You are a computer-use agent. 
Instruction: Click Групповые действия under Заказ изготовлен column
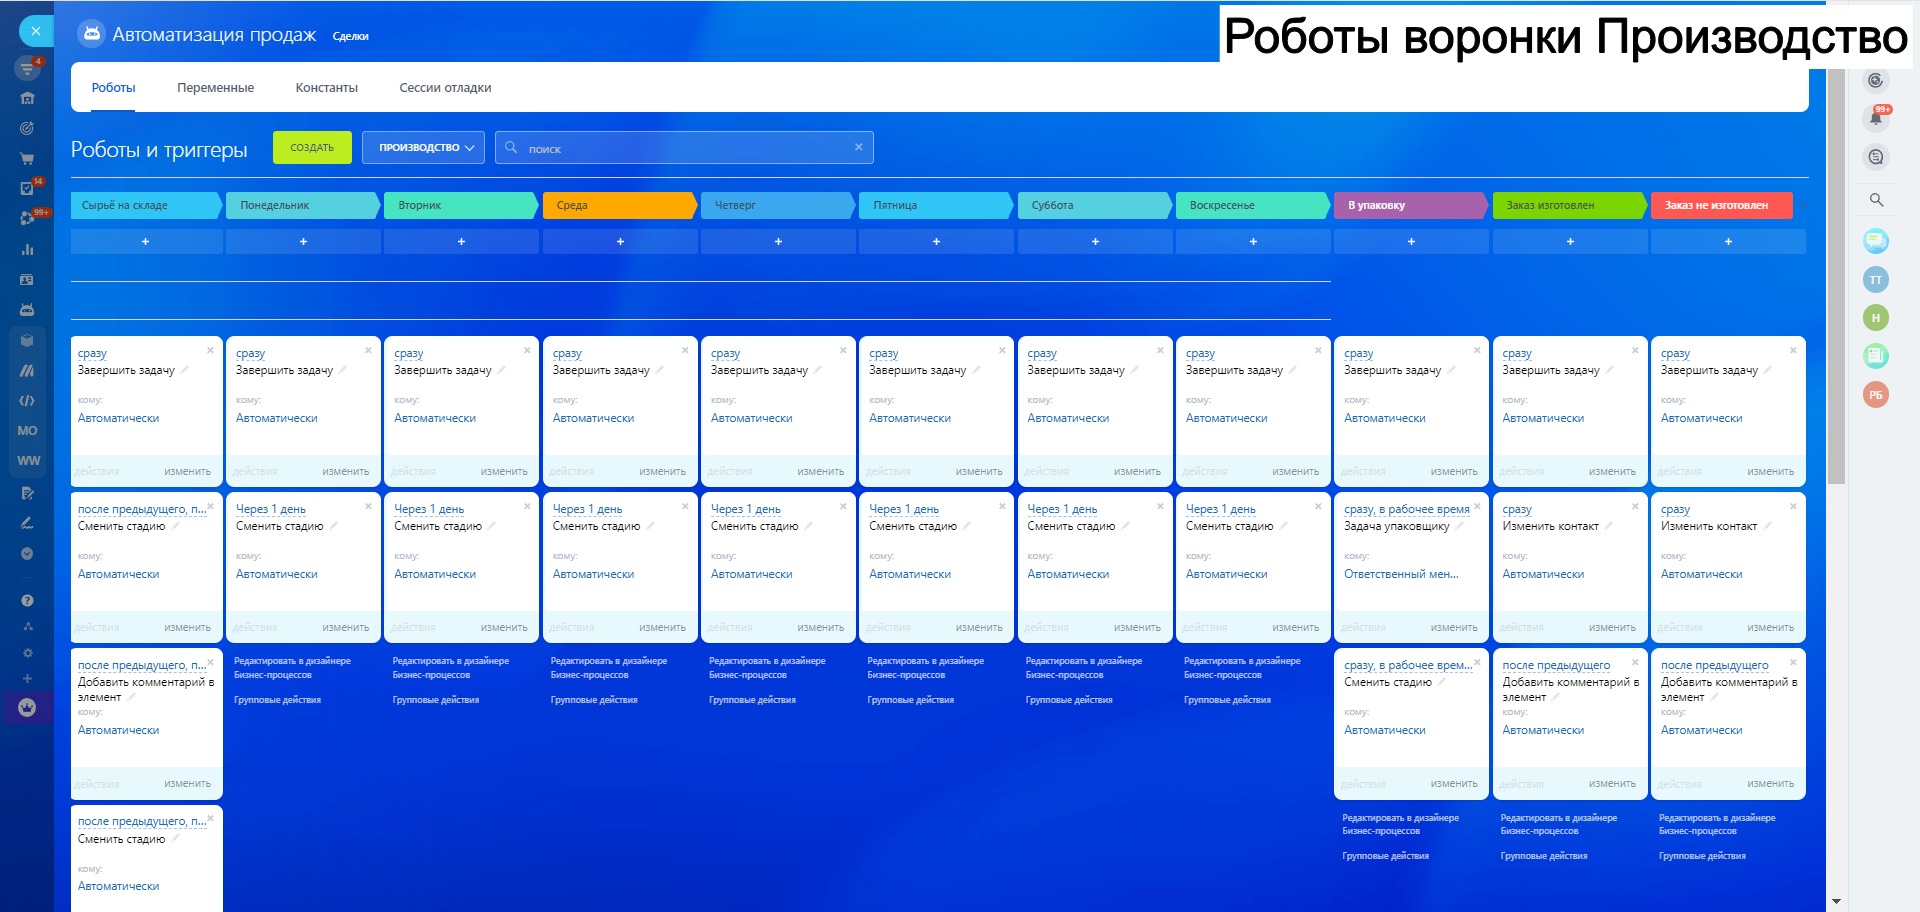point(1544,856)
